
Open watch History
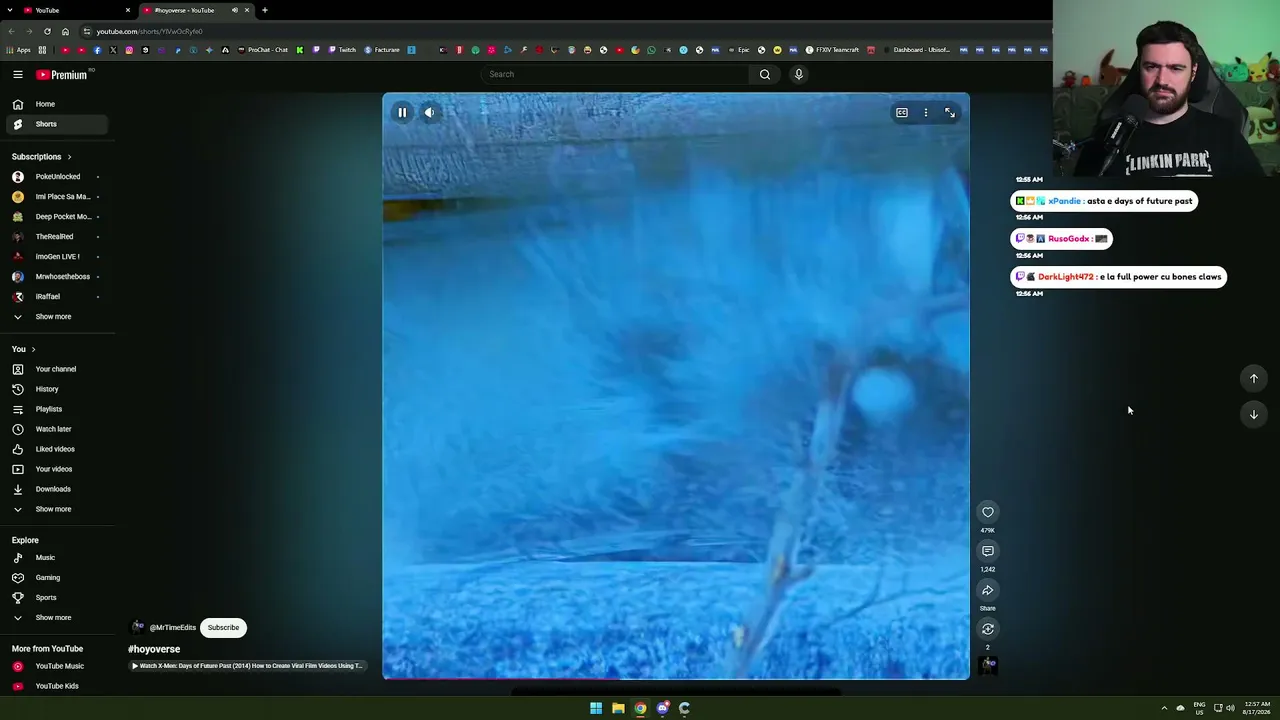(57, 389)
